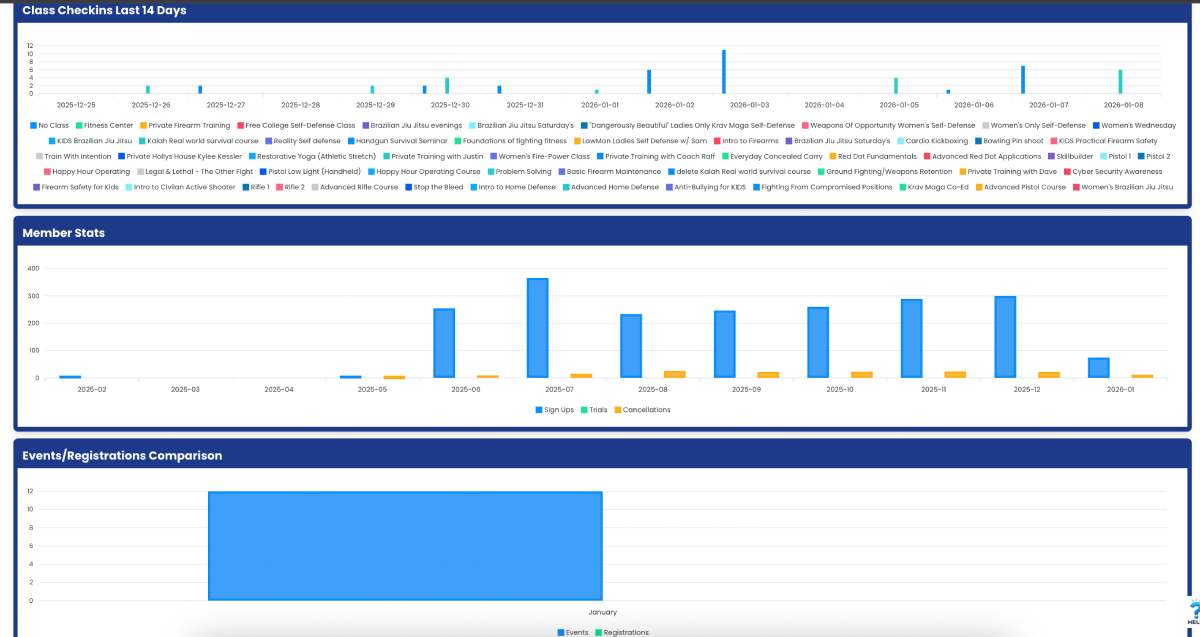Toggle Krav Maga Co-Ed legend item
This screenshot has height=637, width=1200.
pos(934,187)
